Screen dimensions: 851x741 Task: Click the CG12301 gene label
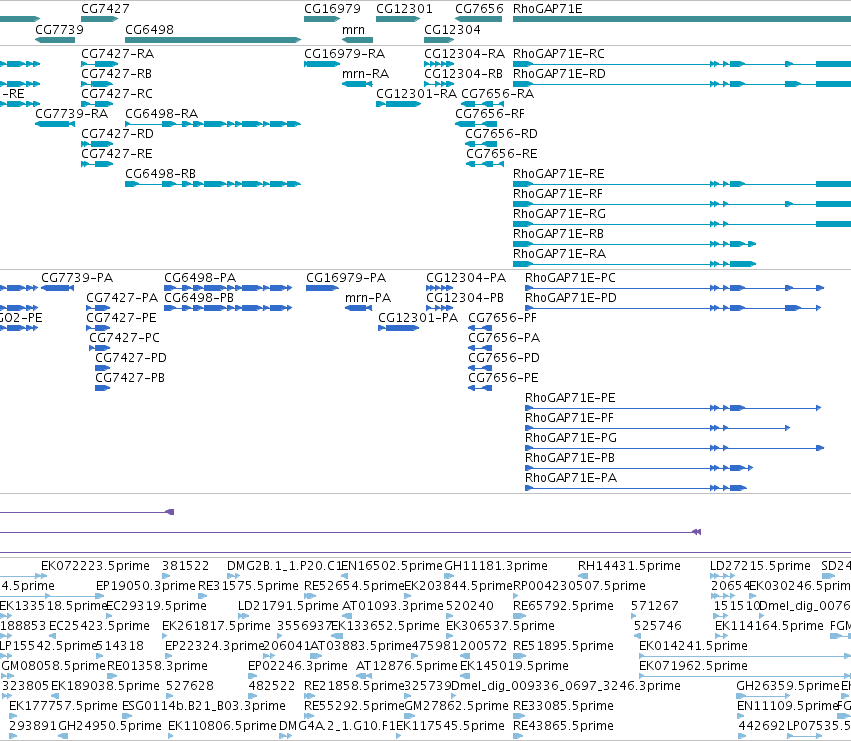tap(404, 9)
